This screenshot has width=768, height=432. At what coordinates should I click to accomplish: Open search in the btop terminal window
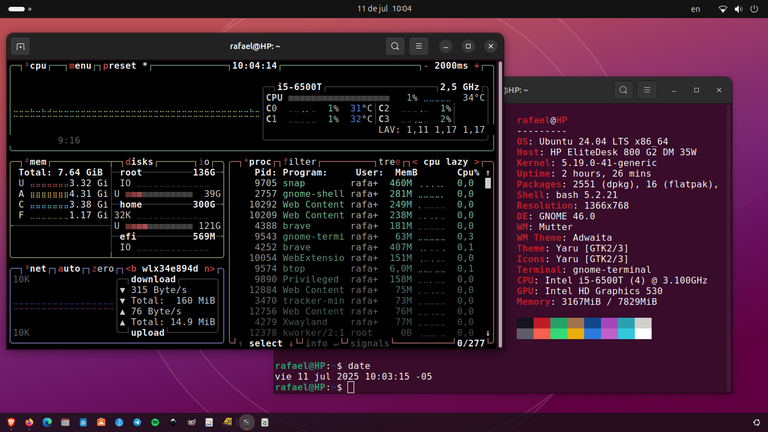coord(395,46)
